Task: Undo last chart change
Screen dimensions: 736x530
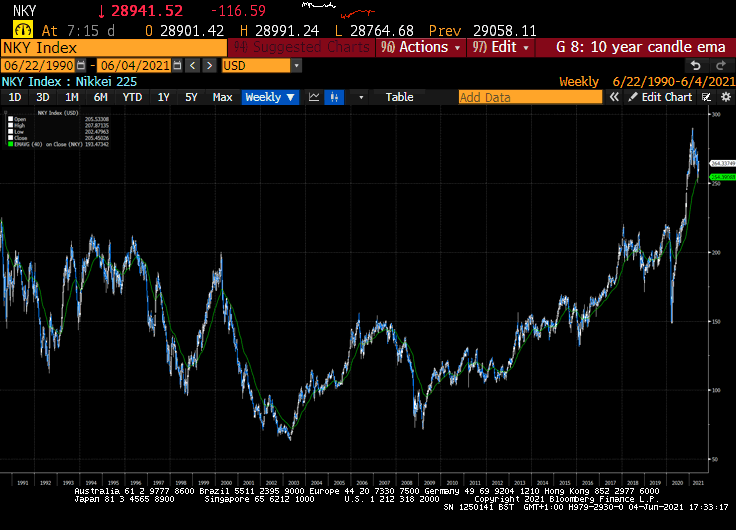Action: coord(696,65)
